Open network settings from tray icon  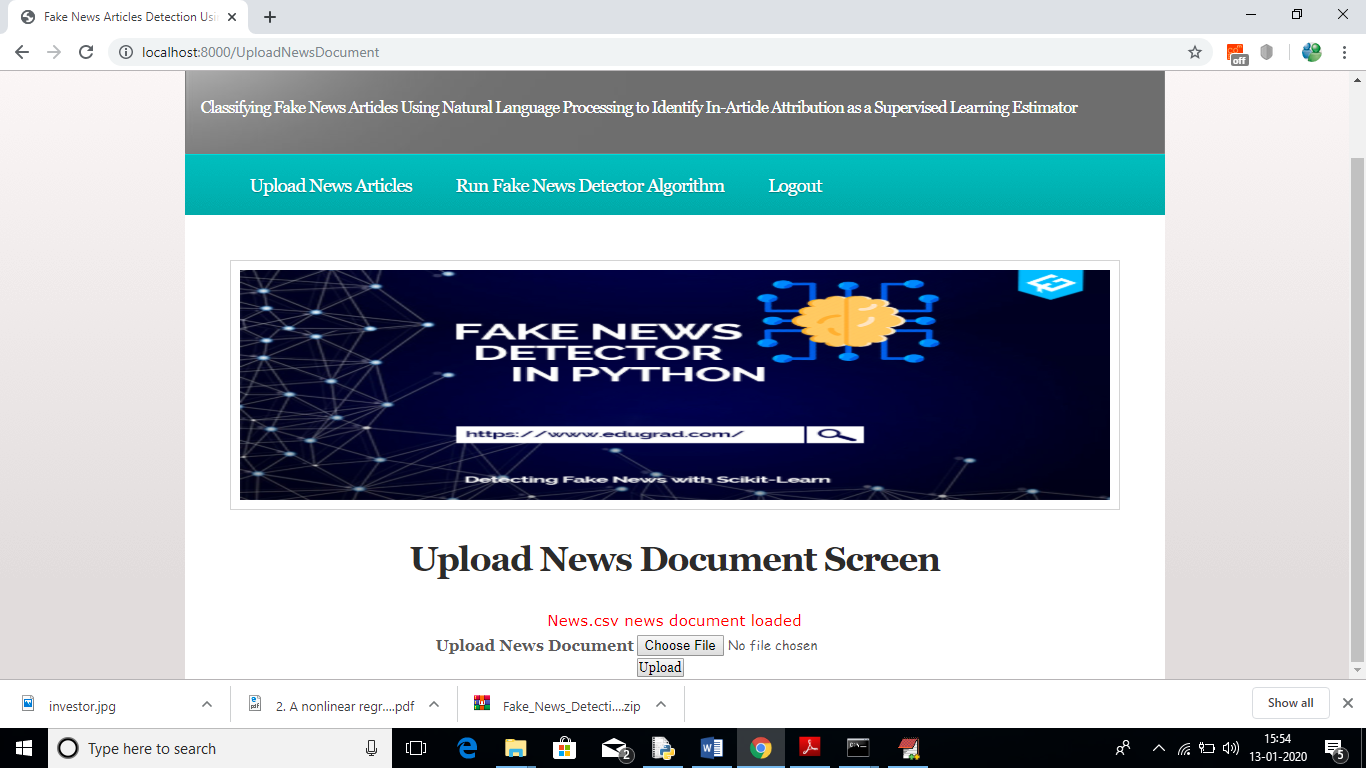1184,748
